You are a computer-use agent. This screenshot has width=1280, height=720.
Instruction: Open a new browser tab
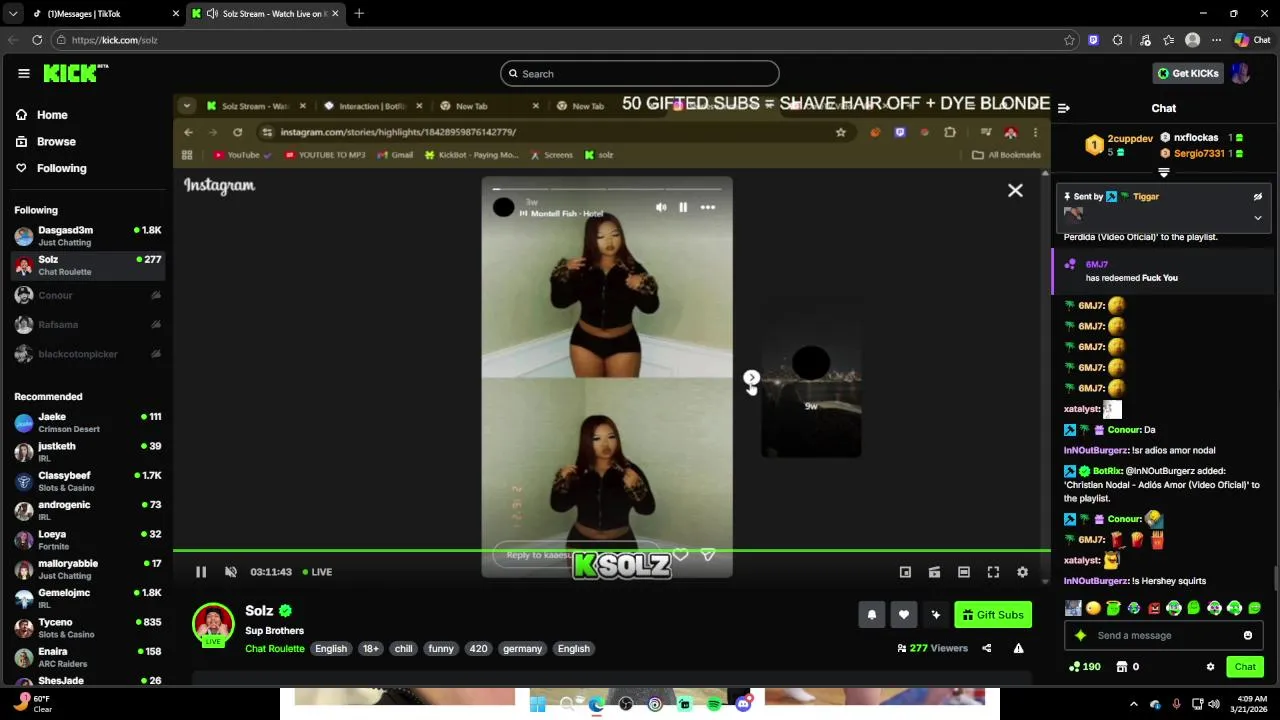point(359,14)
